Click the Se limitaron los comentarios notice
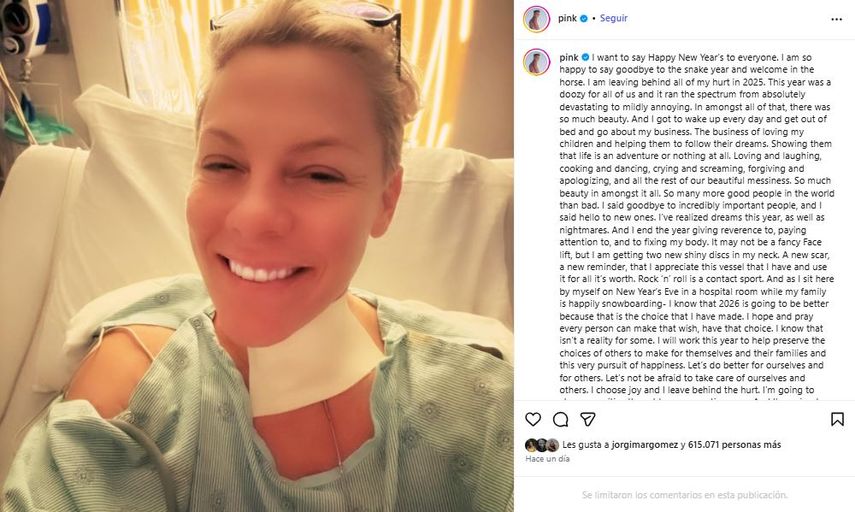855x512 pixels. (684, 495)
